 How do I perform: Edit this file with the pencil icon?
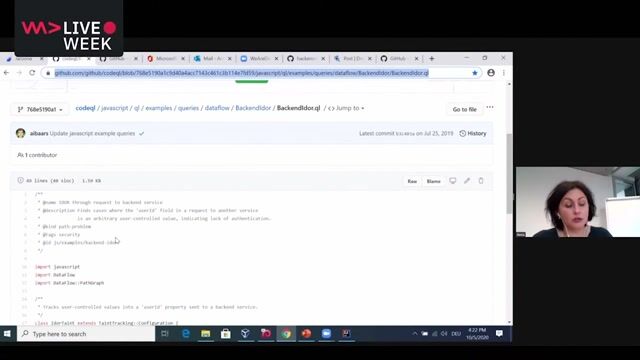pyautogui.click(x=467, y=181)
